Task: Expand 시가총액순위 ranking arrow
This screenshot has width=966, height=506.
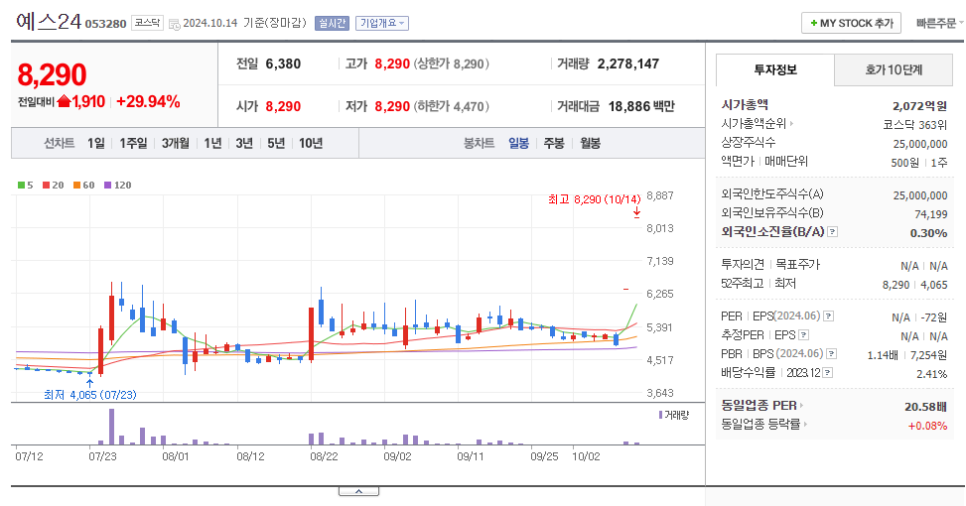Action: pyautogui.click(x=792, y=123)
